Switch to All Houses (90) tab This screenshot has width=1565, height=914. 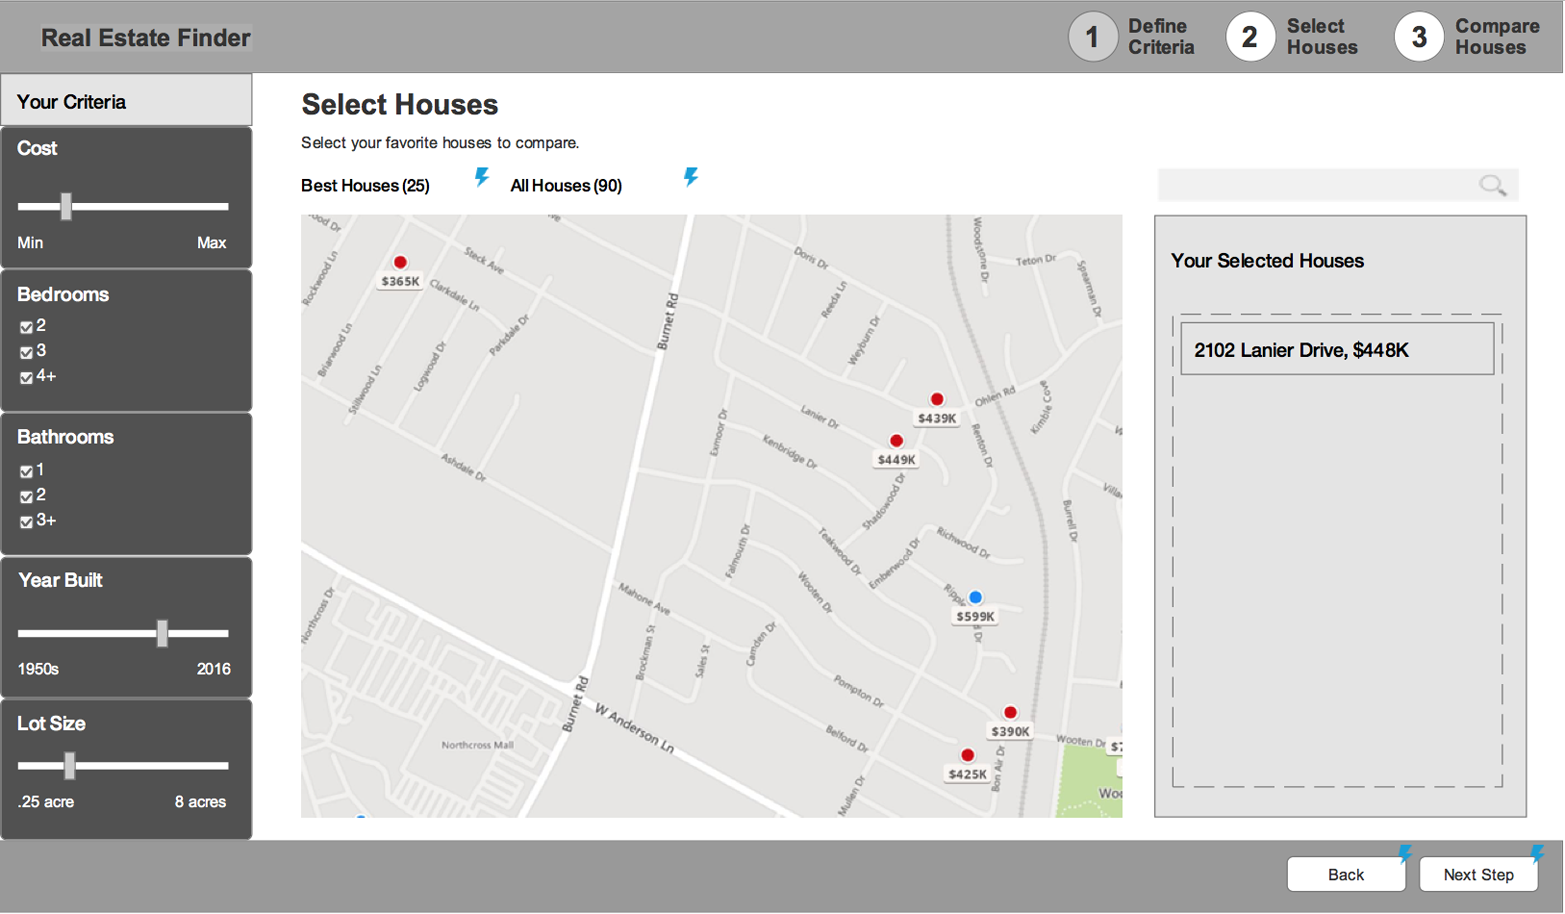(x=566, y=186)
